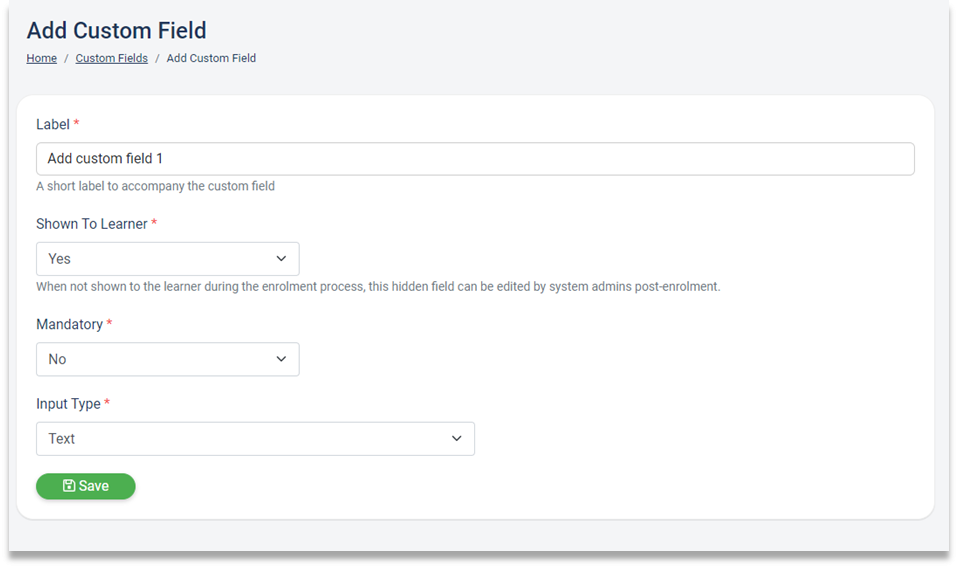Click the chevron arrow in Mandatory select

281,359
